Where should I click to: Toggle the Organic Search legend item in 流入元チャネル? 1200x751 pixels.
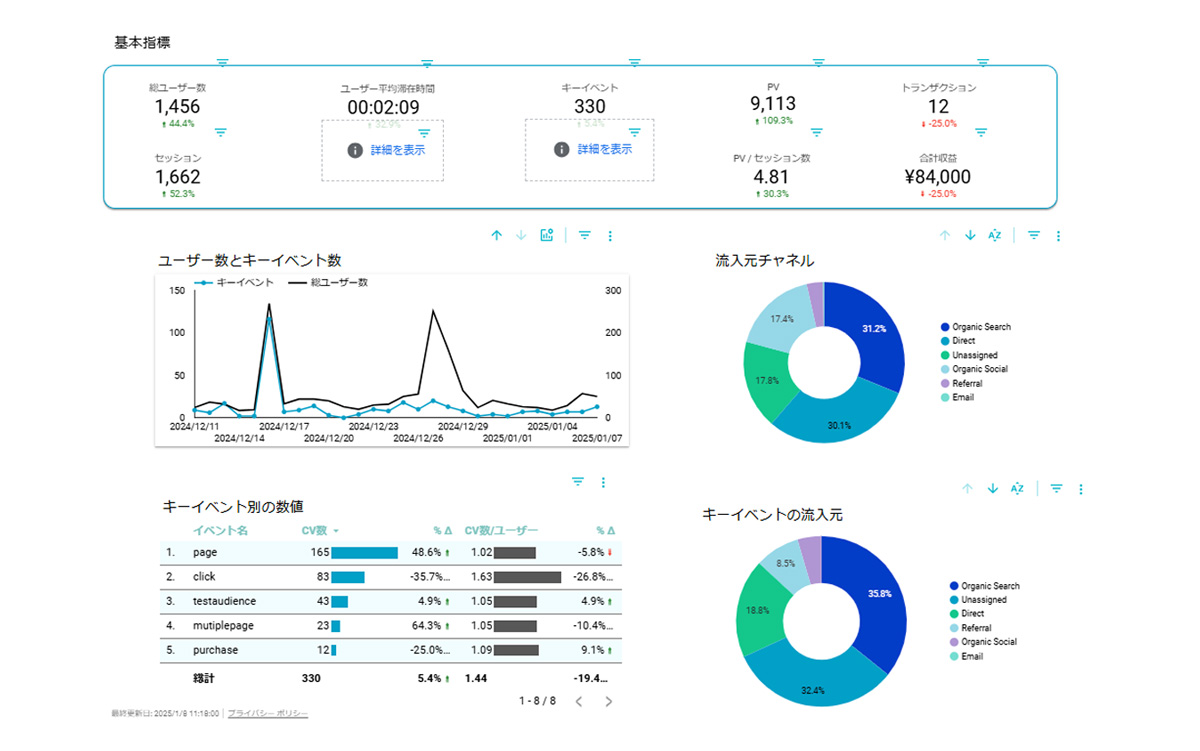(975, 327)
